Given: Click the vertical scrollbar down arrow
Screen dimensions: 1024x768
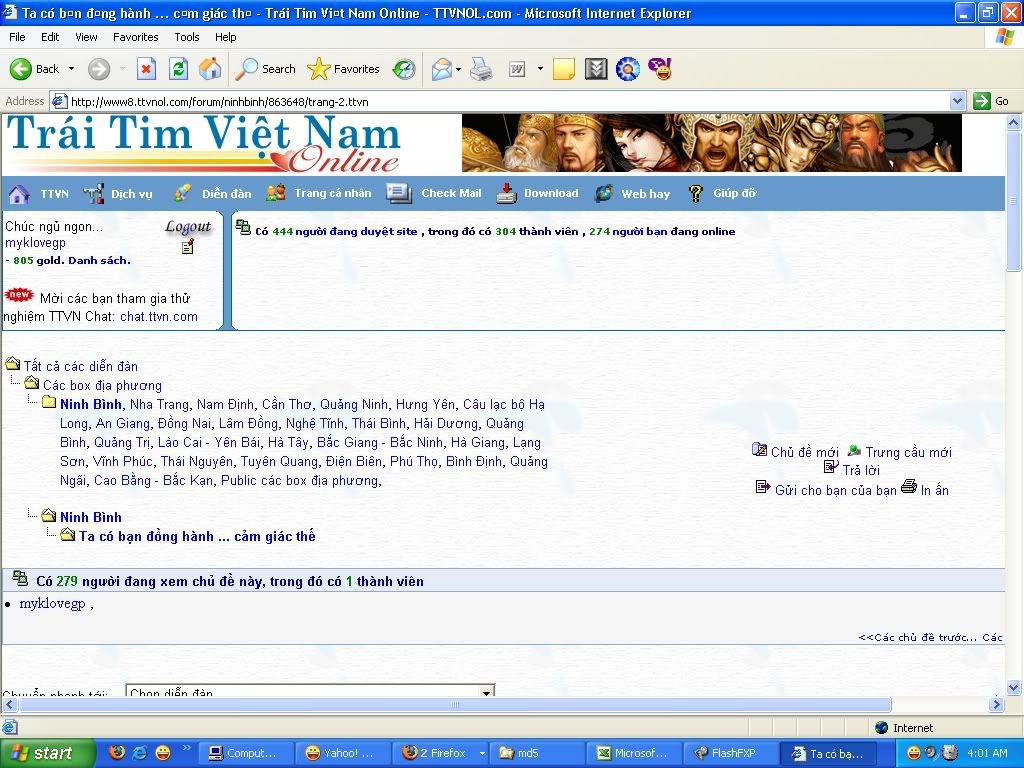Looking at the screenshot, I should (x=1014, y=687).
